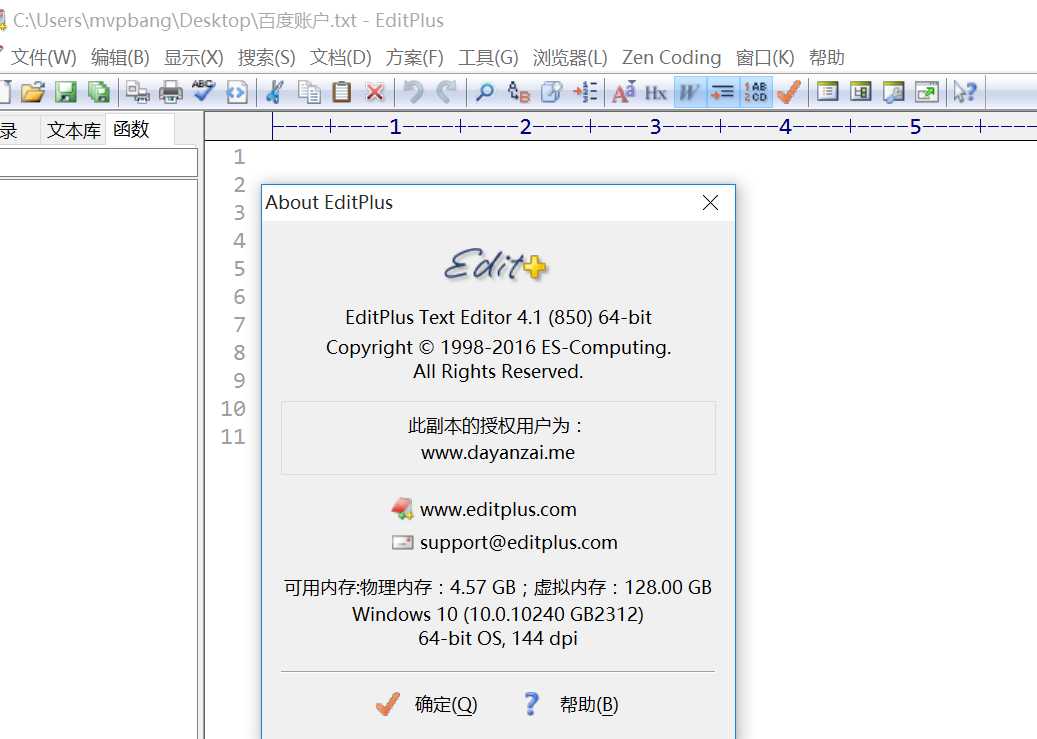Image resolution: width=1037 pixels, height=739 pixels.
Task: Click the Save All toolbar icon
Action: [99, 92]
